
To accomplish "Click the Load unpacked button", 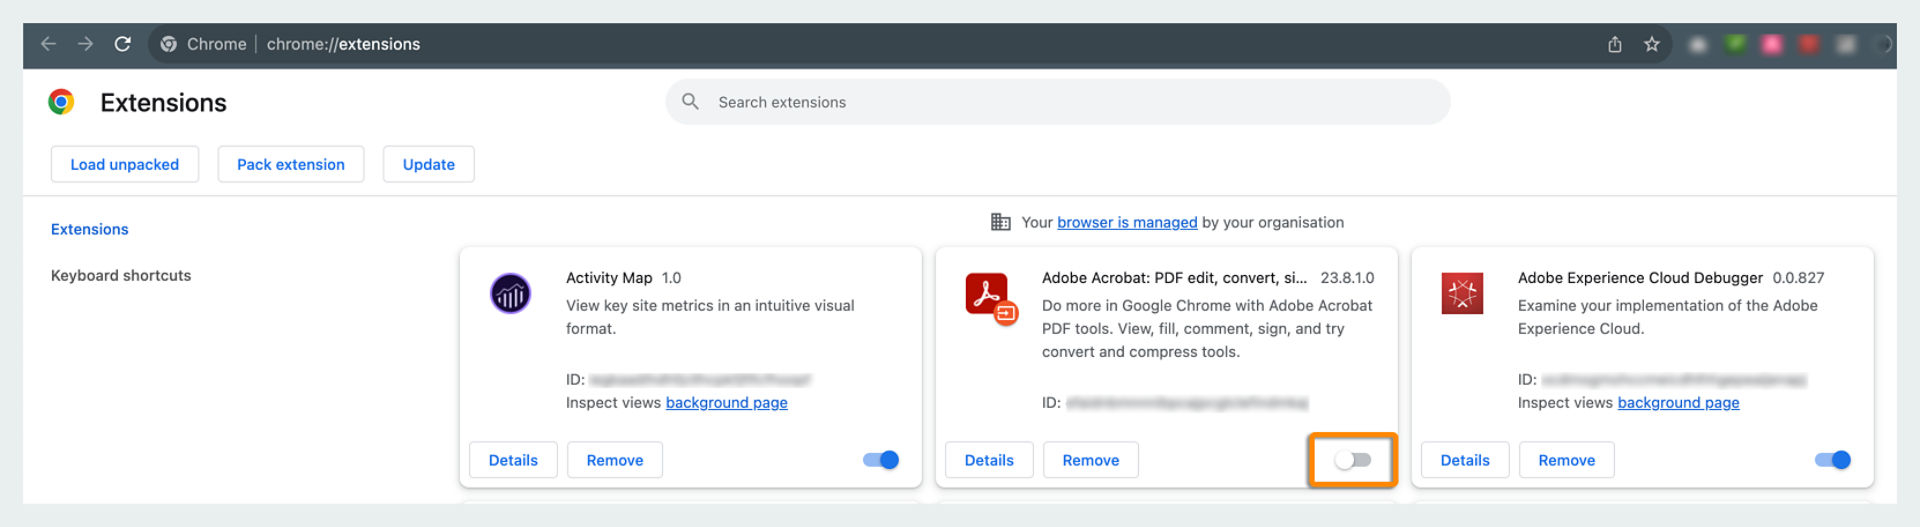I will pyautogui.click(x=125, y=164).
